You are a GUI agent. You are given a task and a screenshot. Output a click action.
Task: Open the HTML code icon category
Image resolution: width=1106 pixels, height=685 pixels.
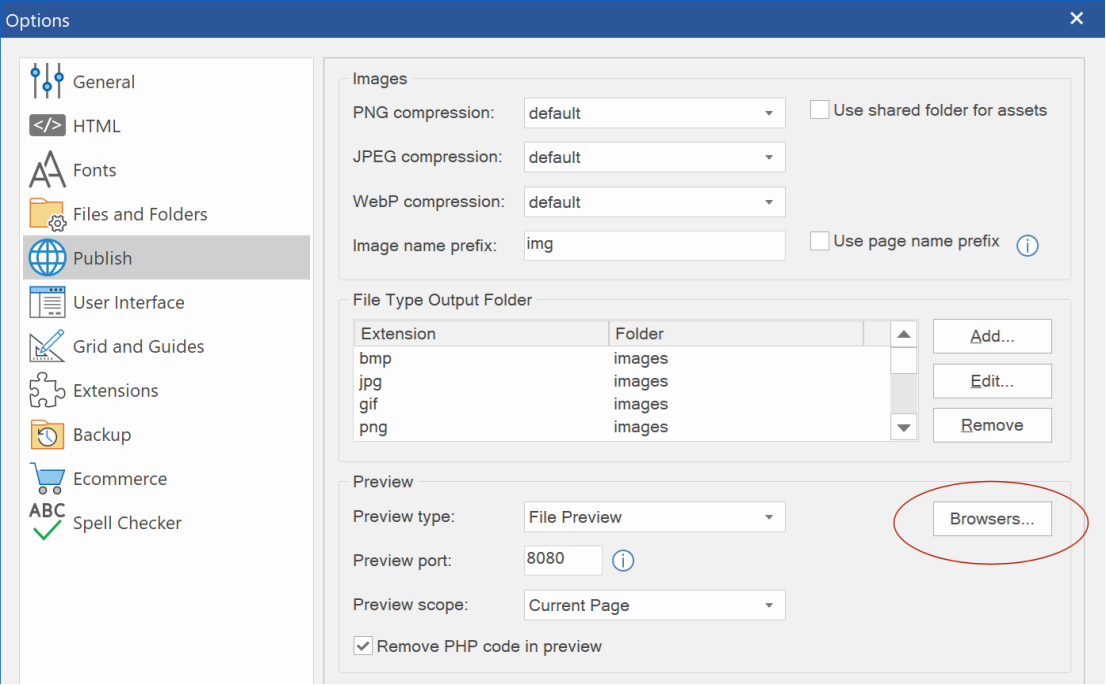pyautogui.click(x=47, y=126)
